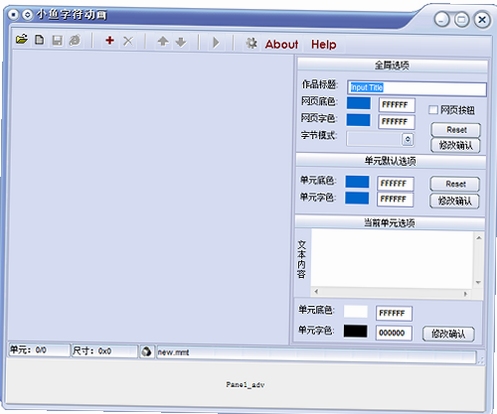Click the current unit FFFFFF hex field

point(394,313)
